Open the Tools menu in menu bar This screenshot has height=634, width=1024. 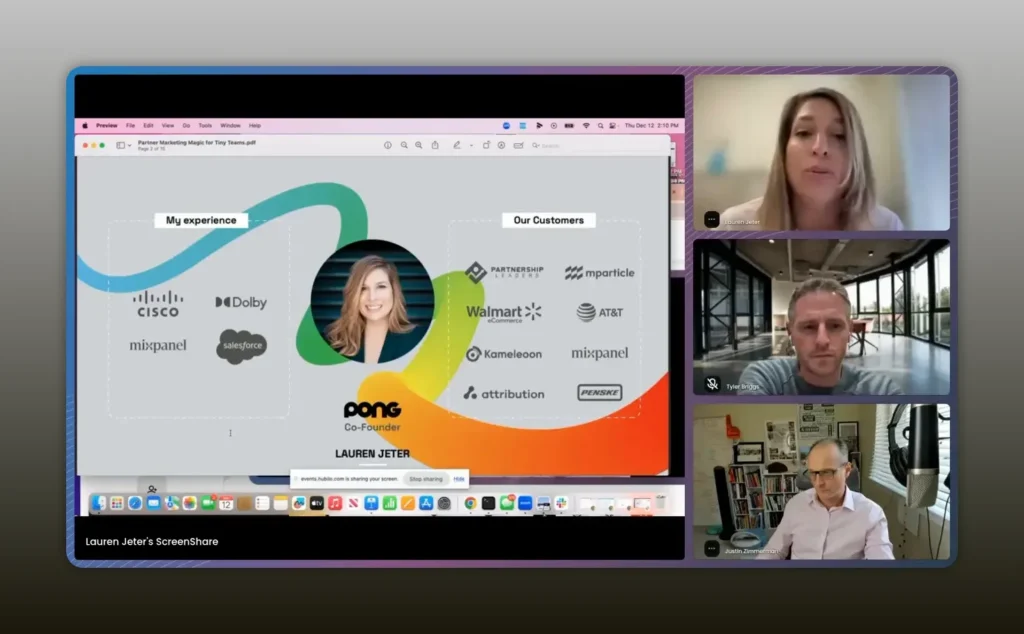(205, 126)
